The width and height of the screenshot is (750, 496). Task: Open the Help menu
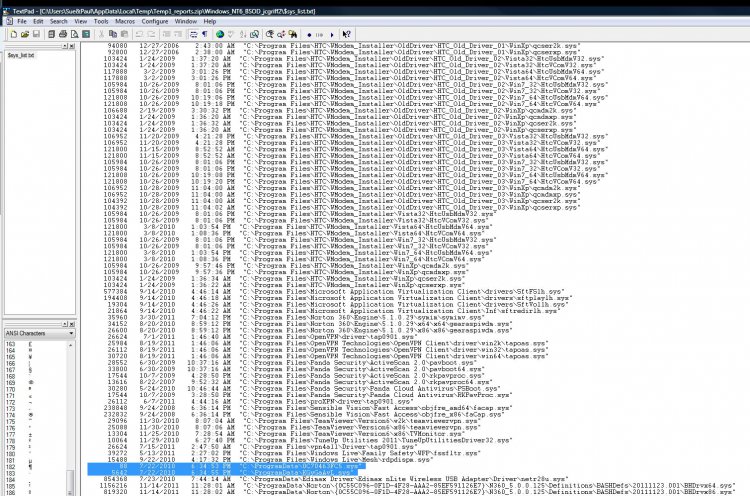pos(210,22)
